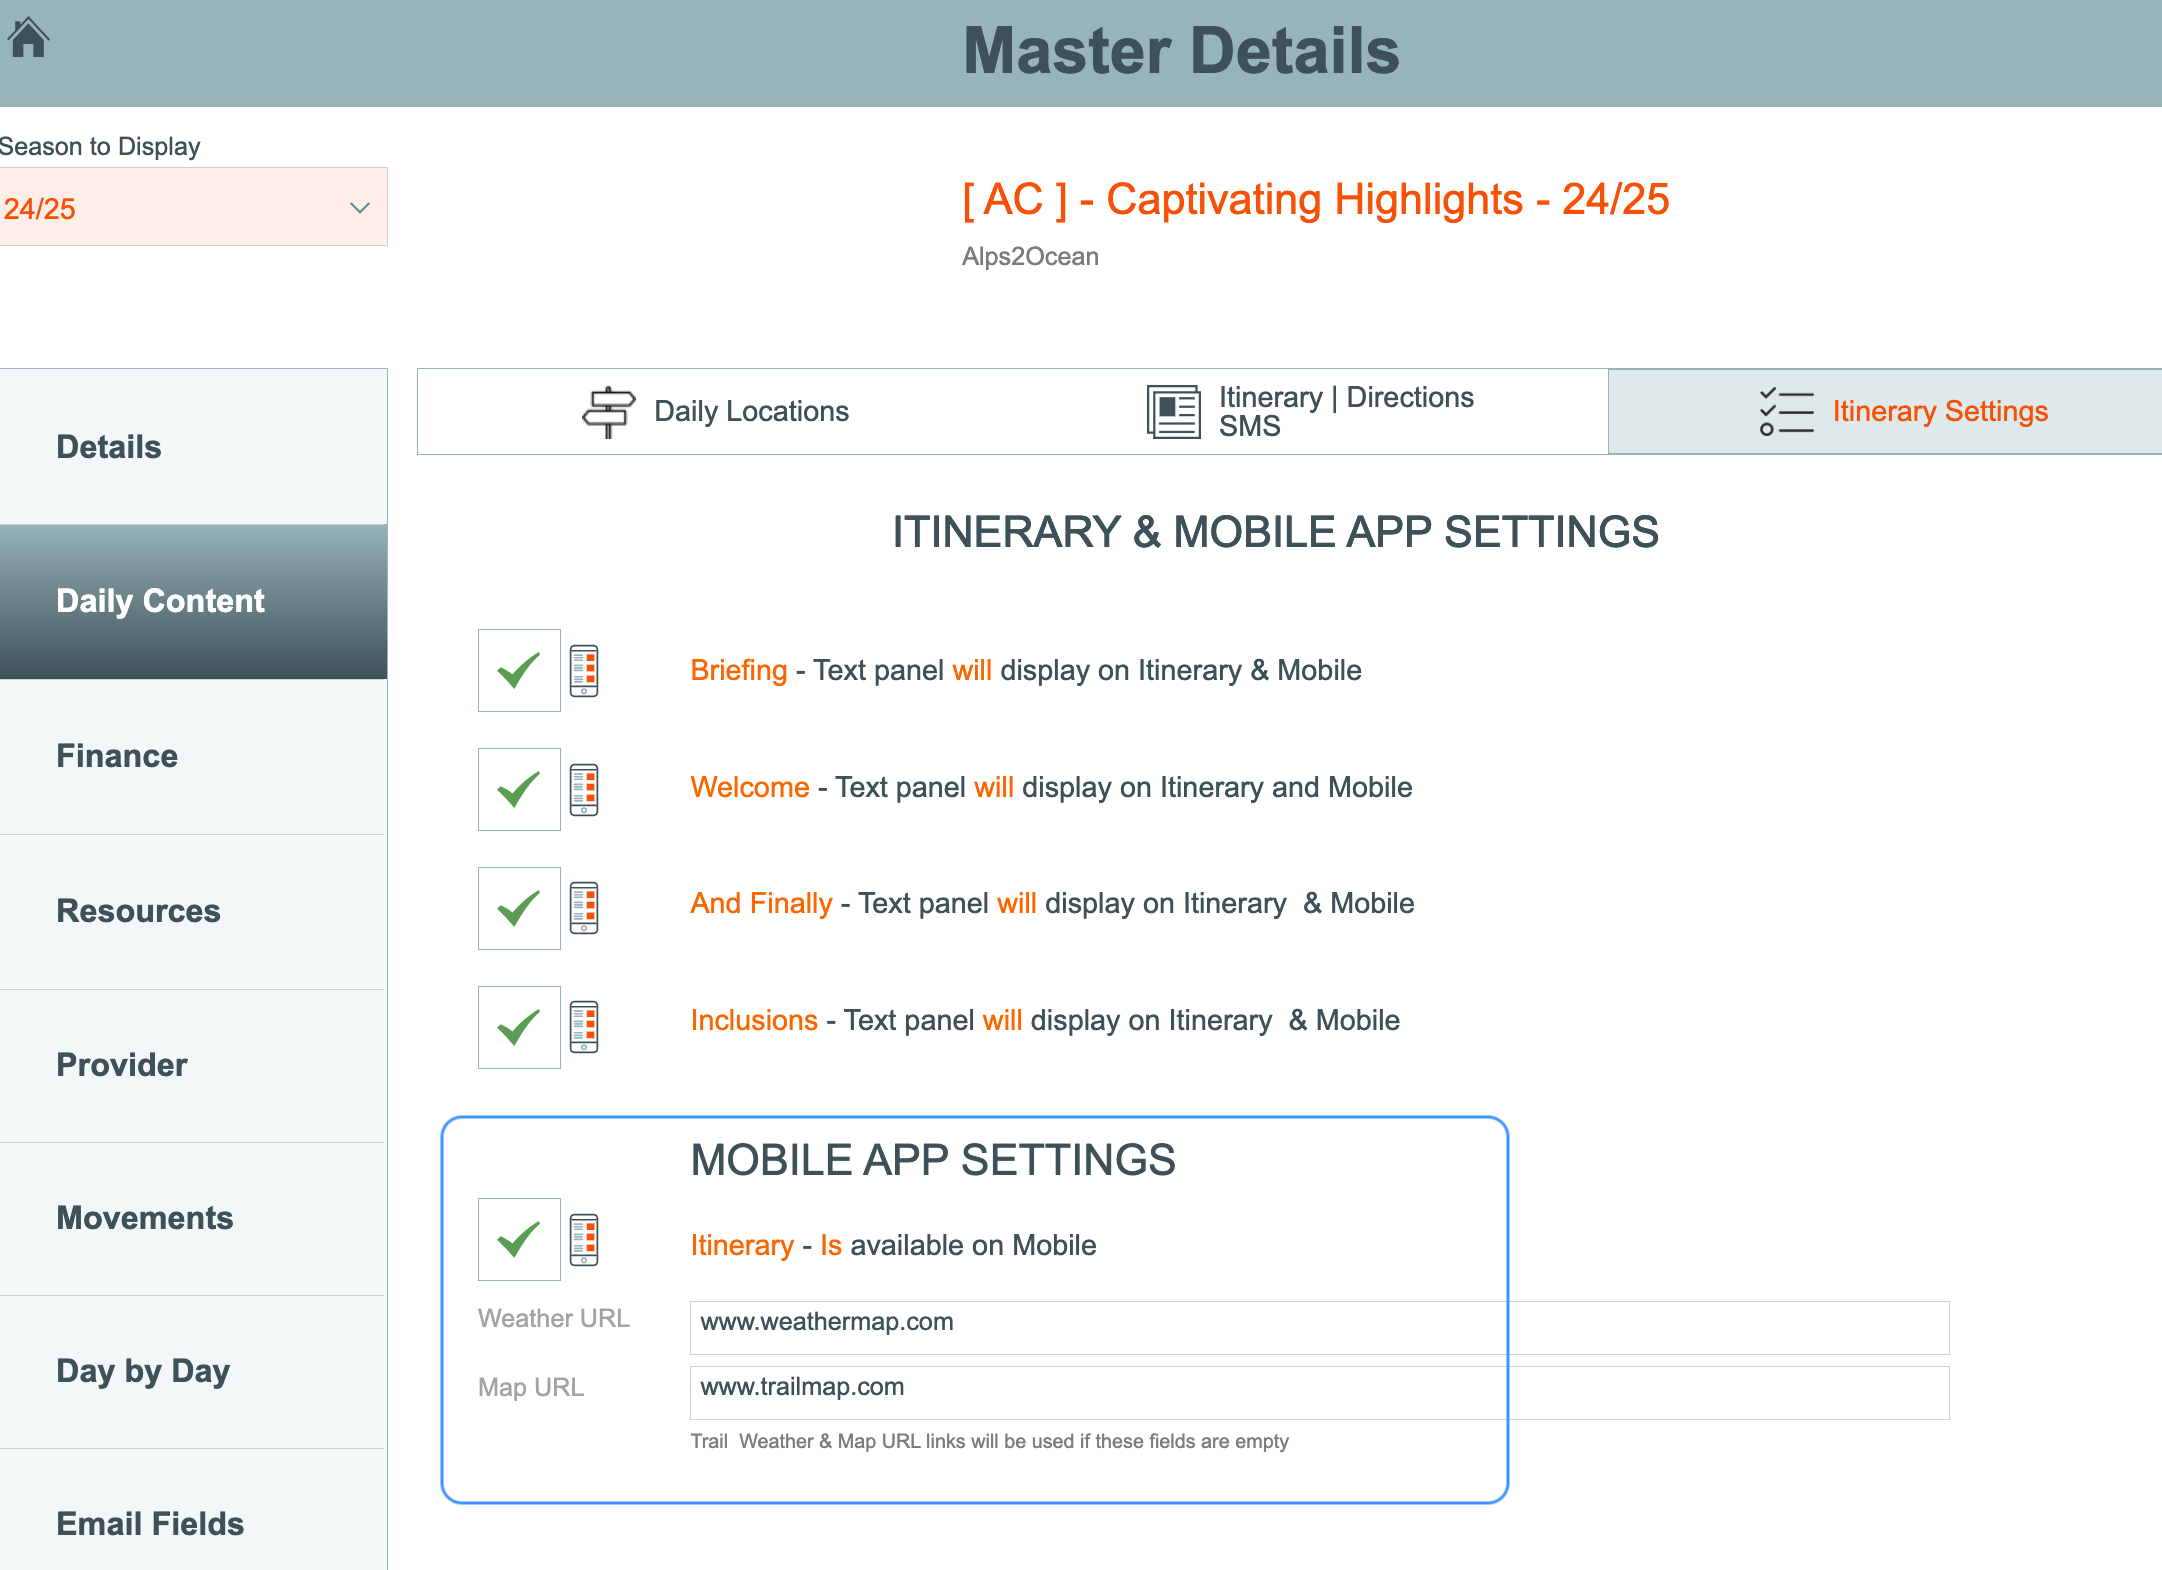Click the mobile phone icon beside Welcome
Image resolution: width=2162 pixels, height=1570 pixels.
coord(584,789)
